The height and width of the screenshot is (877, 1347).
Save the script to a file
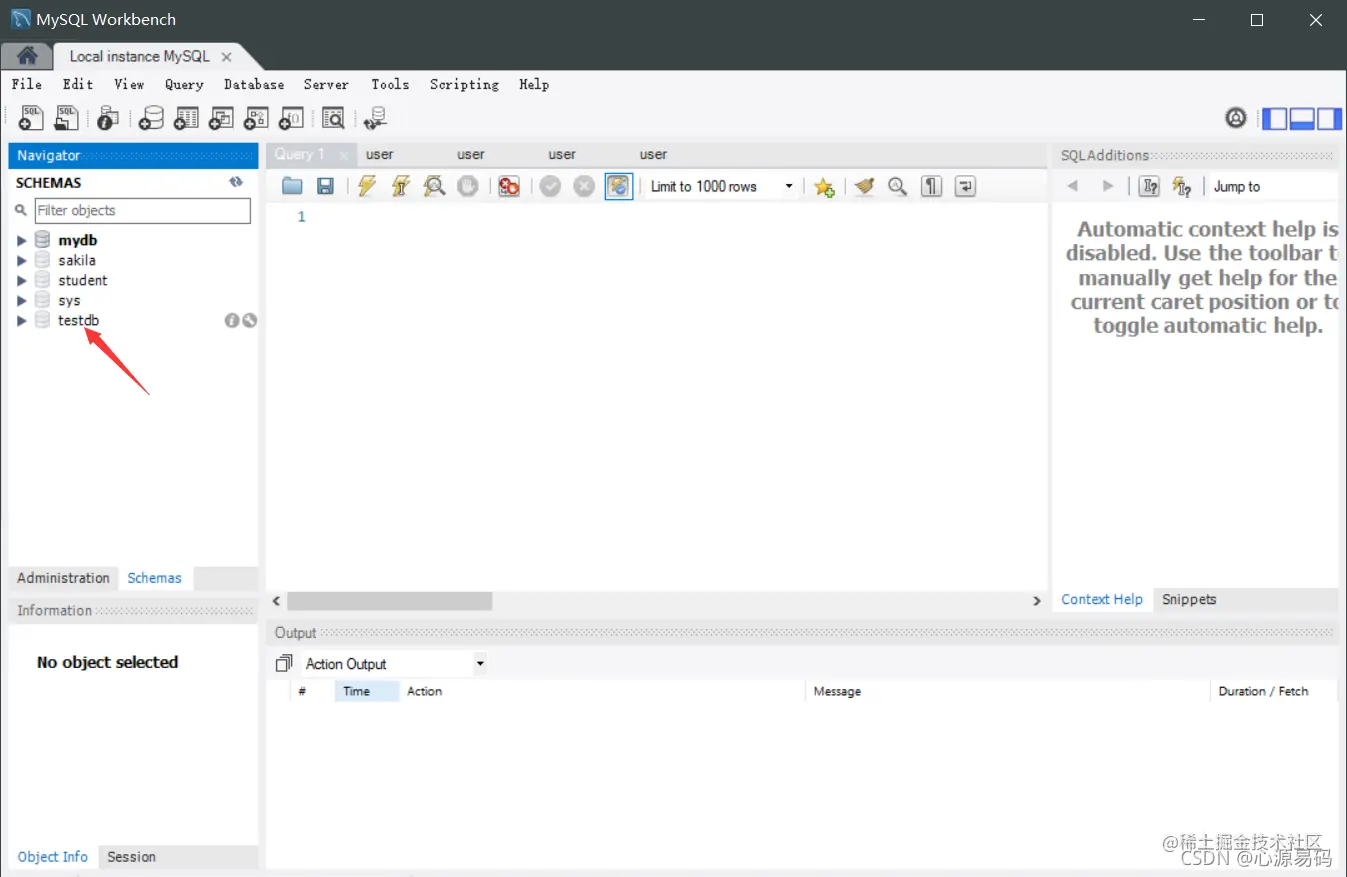pos(325,186)
